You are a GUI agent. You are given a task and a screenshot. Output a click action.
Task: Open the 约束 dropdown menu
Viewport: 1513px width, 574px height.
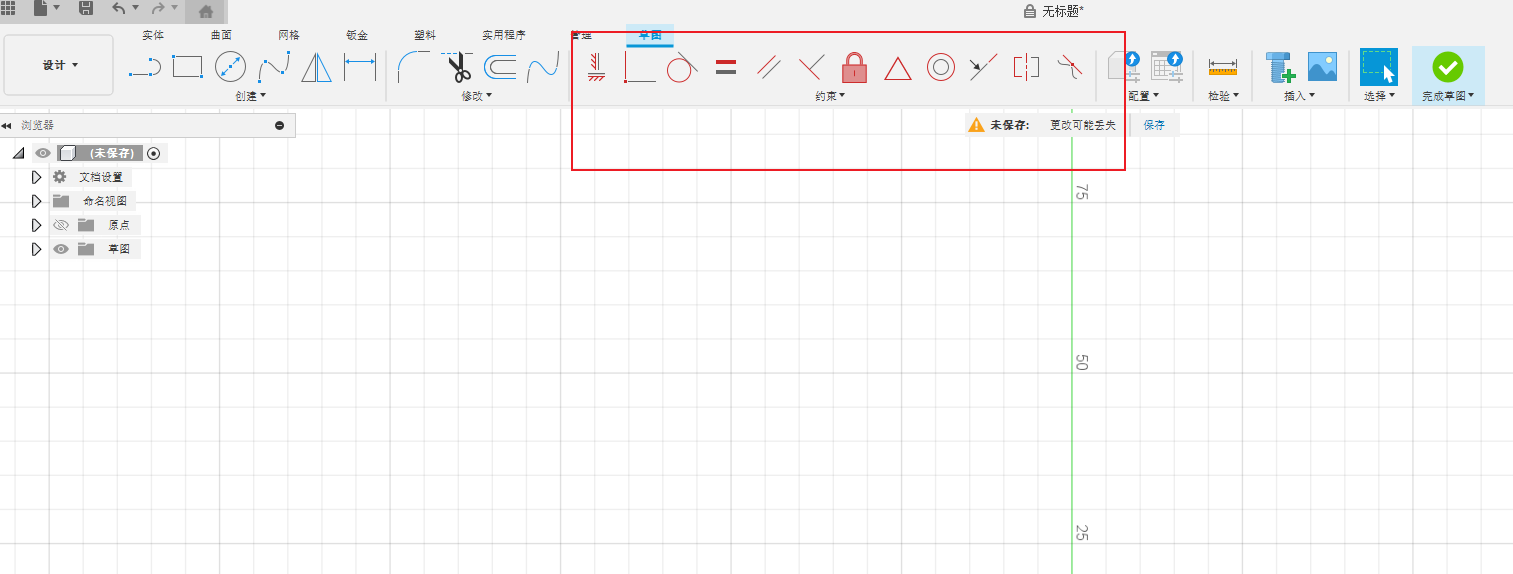pos(830,96)
